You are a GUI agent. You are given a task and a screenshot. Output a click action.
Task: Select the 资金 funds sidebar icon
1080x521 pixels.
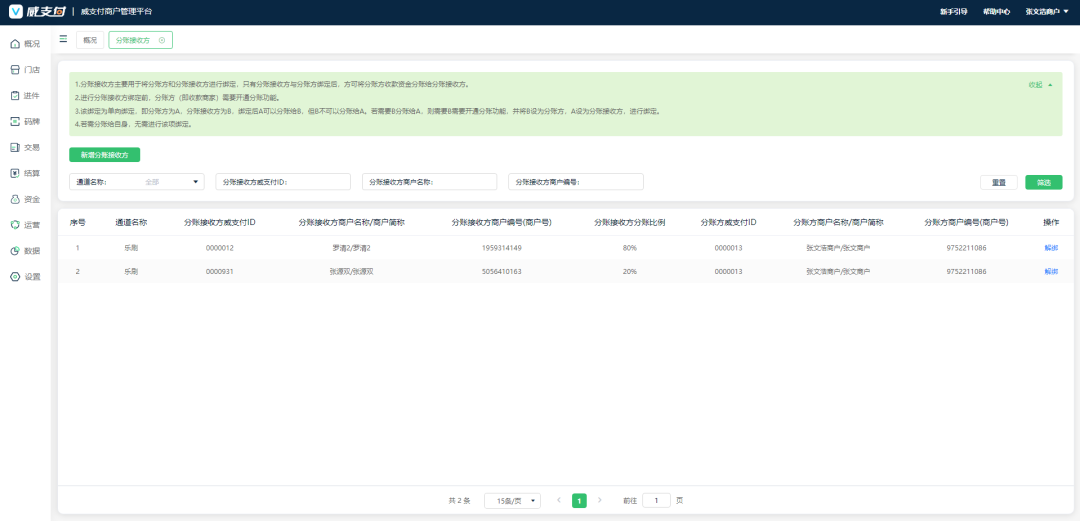[x=15, y=199]
